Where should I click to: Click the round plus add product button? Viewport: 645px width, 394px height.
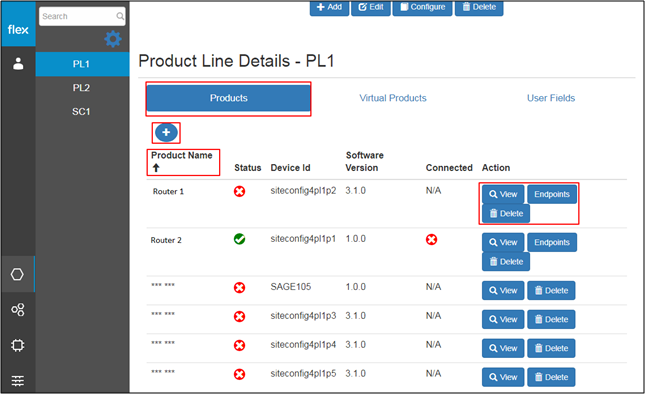tap(166, 132)
